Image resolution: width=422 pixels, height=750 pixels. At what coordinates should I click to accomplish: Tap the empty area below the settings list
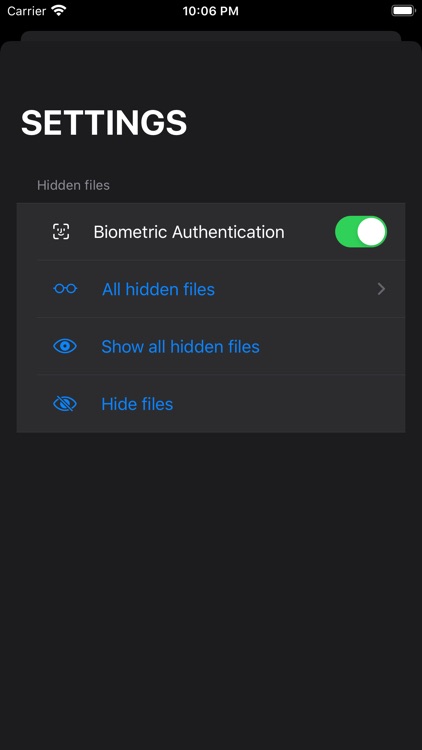click(x=211, y=588)
